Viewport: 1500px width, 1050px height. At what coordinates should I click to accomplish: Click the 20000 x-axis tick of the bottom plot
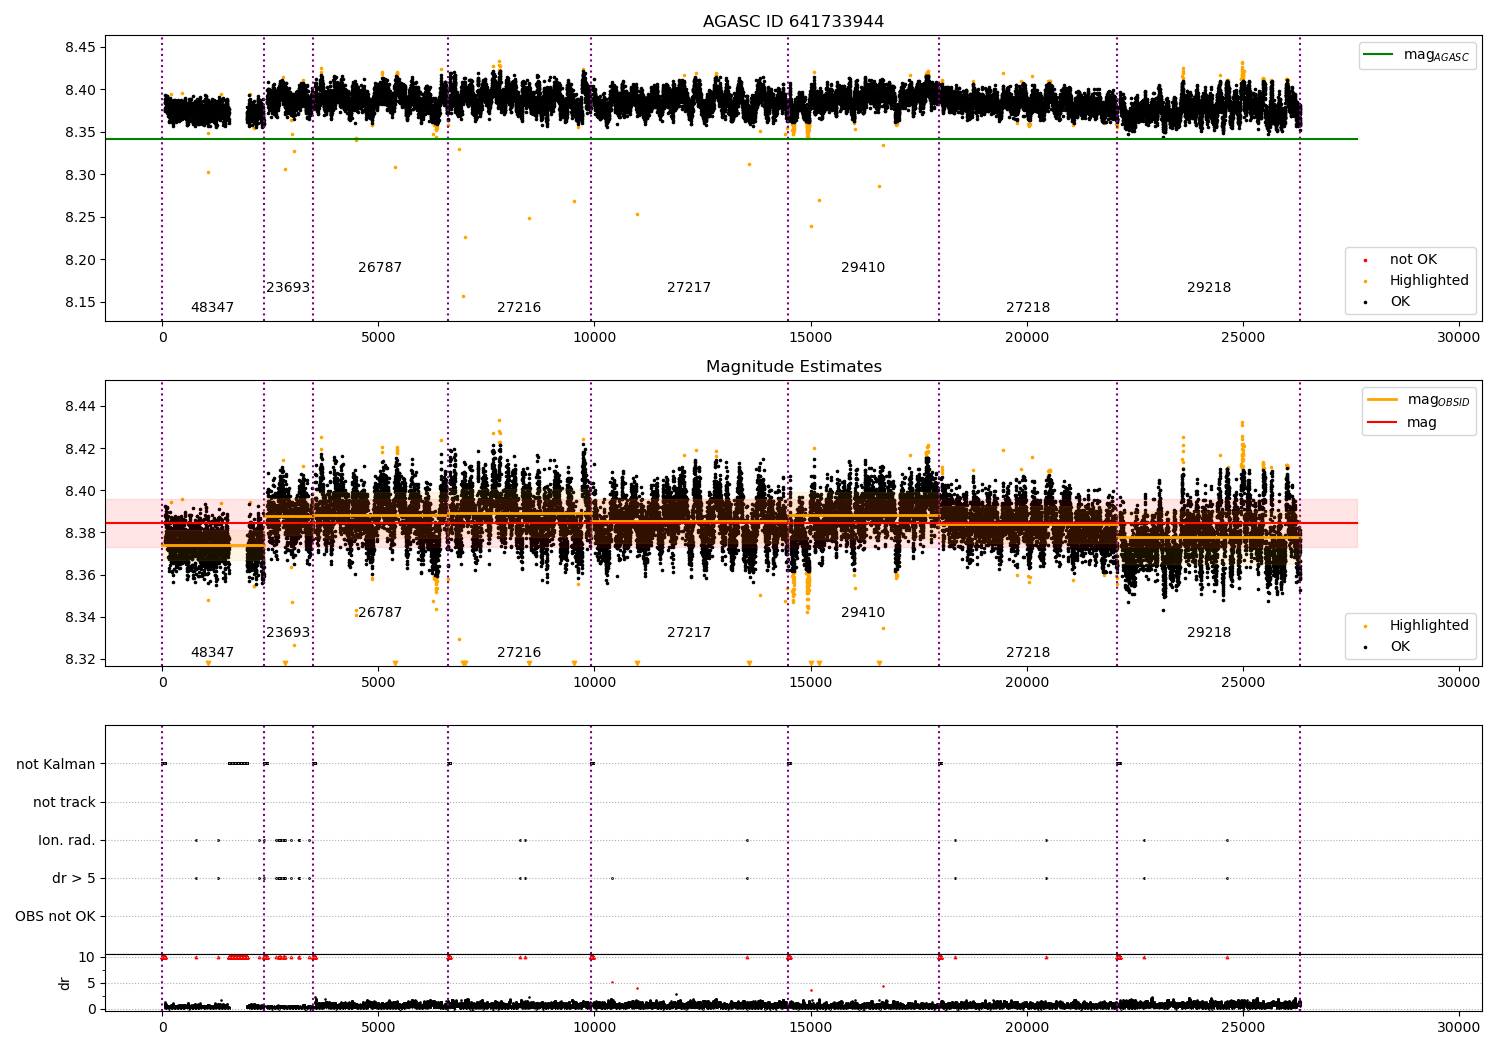1027,1027
